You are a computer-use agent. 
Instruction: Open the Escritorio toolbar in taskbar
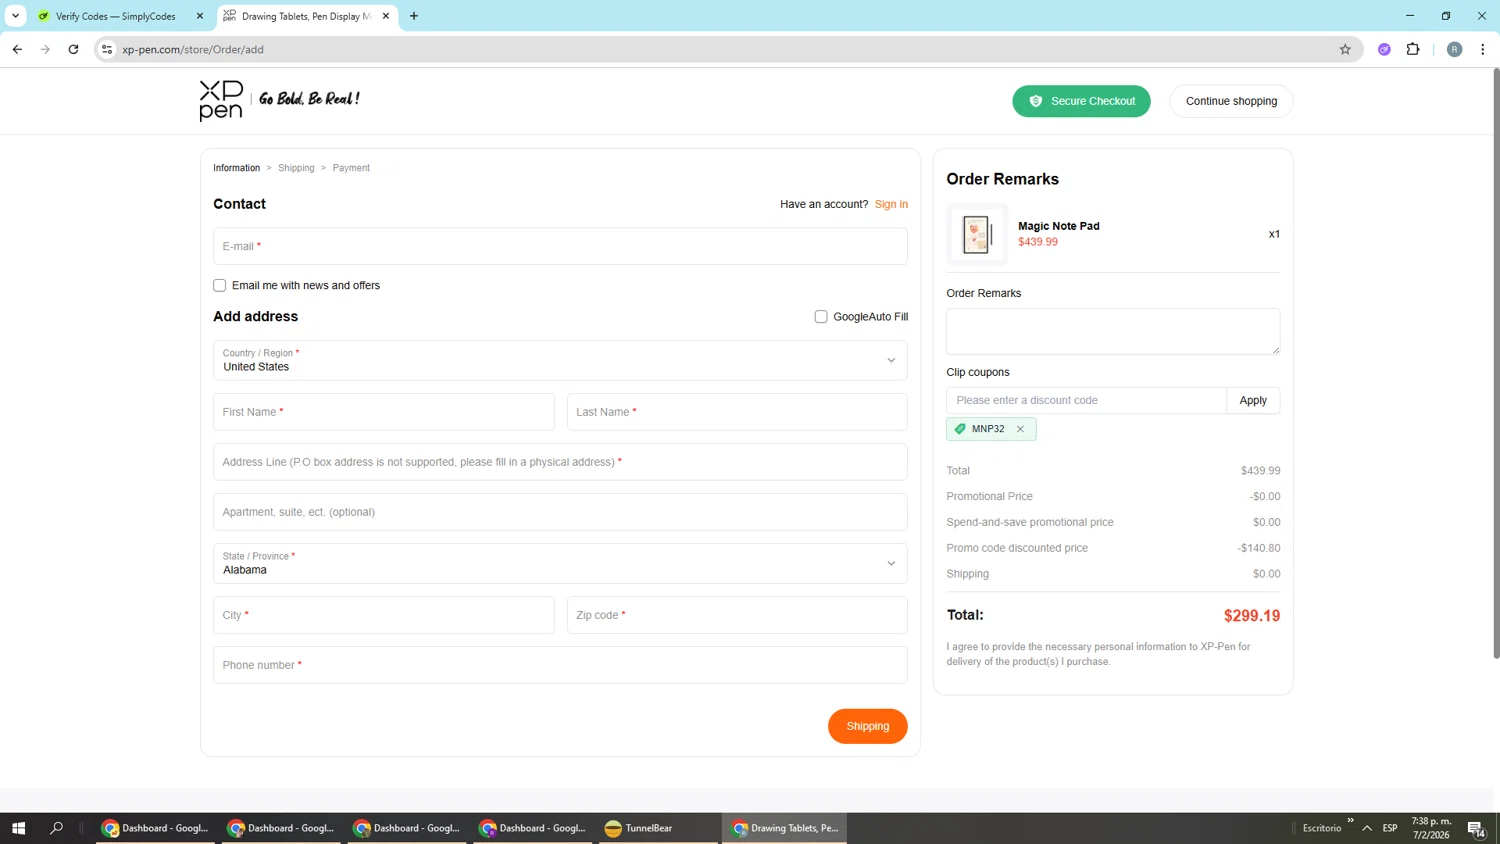(x=1321, y=828)
